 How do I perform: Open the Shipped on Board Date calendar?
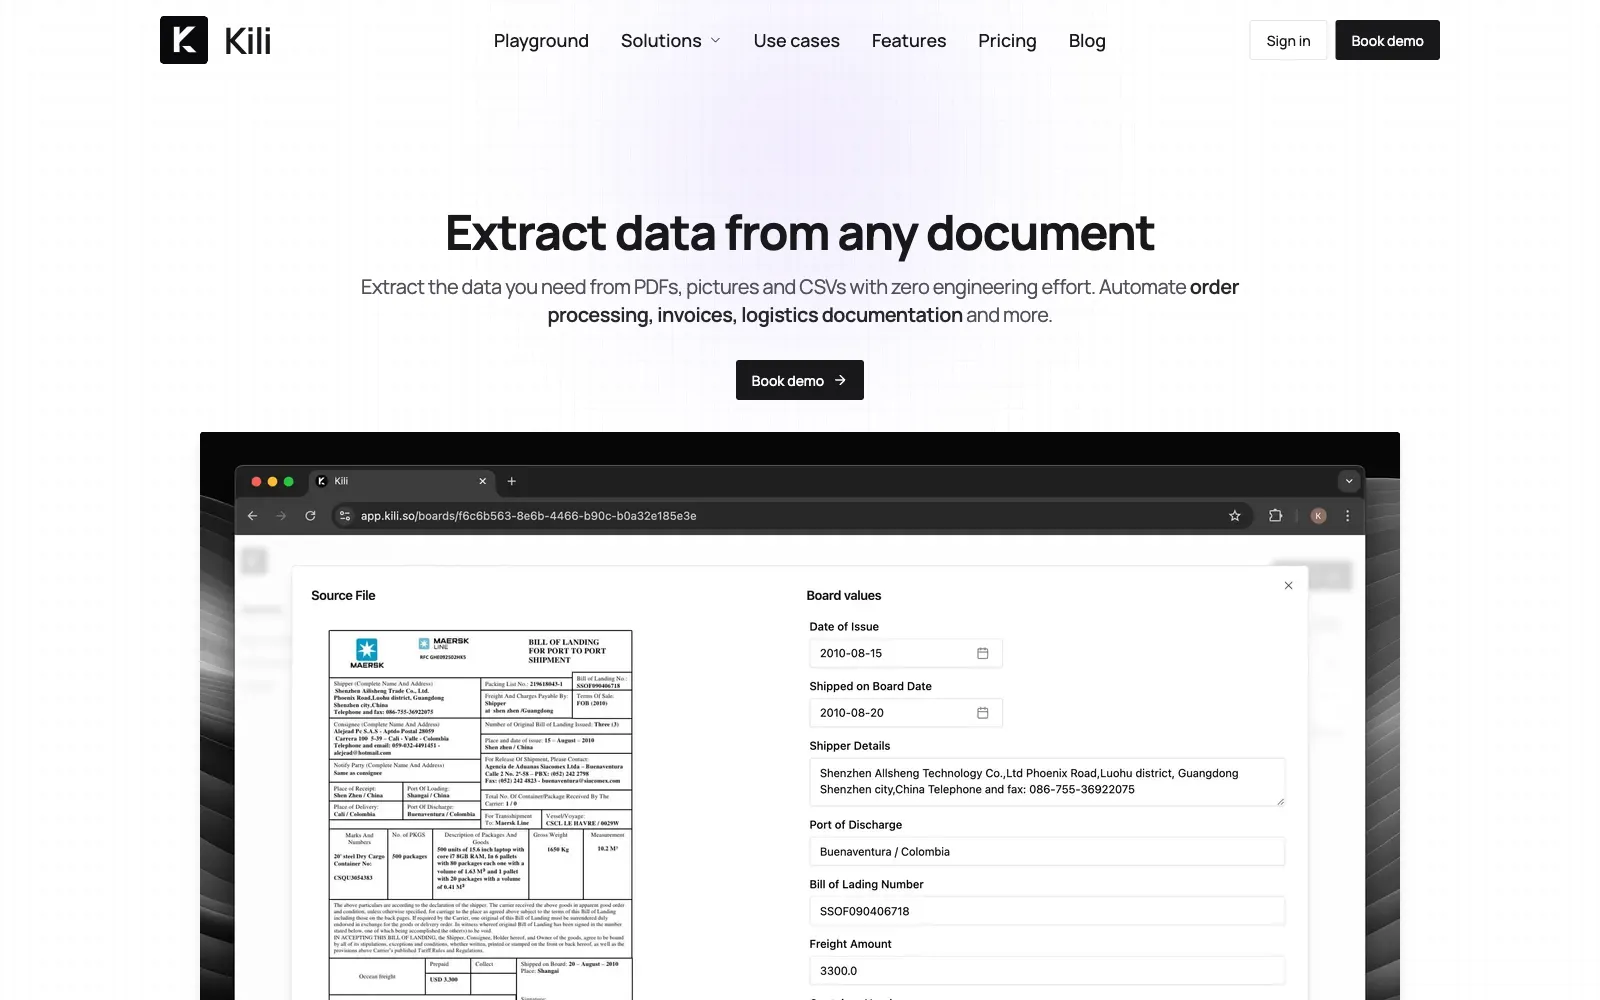pos(982,713)
